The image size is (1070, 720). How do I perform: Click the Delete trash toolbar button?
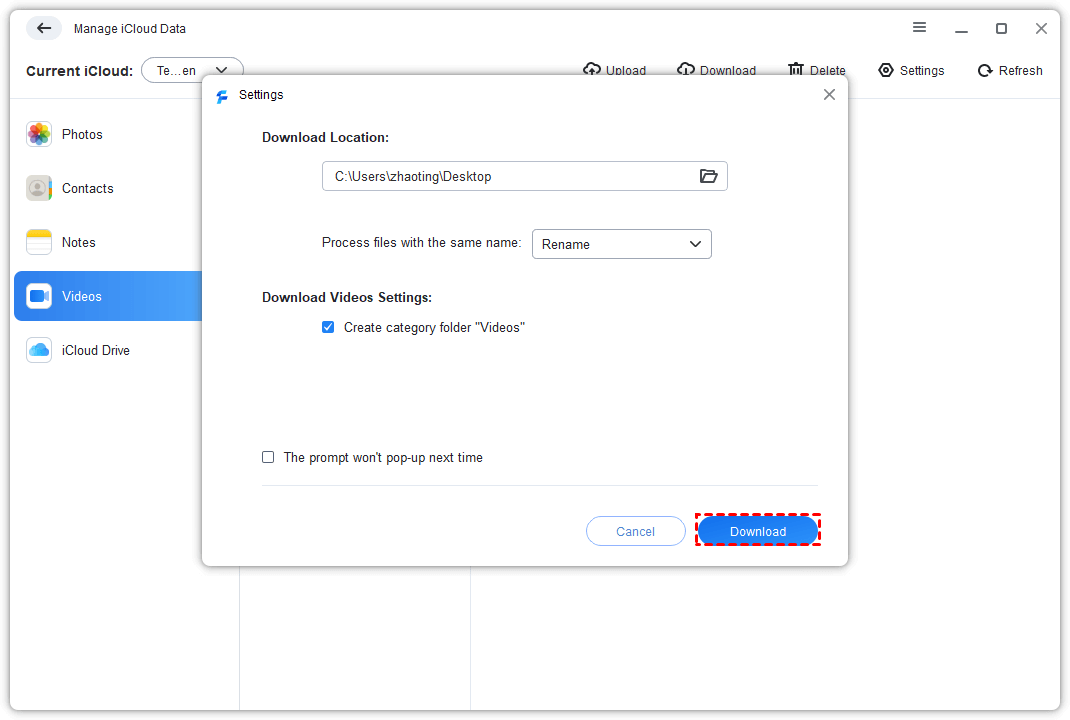tap(816, 70)
